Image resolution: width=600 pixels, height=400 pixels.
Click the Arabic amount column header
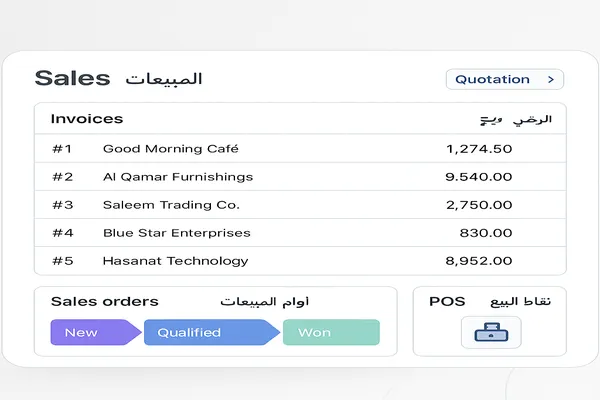[516, 119]
